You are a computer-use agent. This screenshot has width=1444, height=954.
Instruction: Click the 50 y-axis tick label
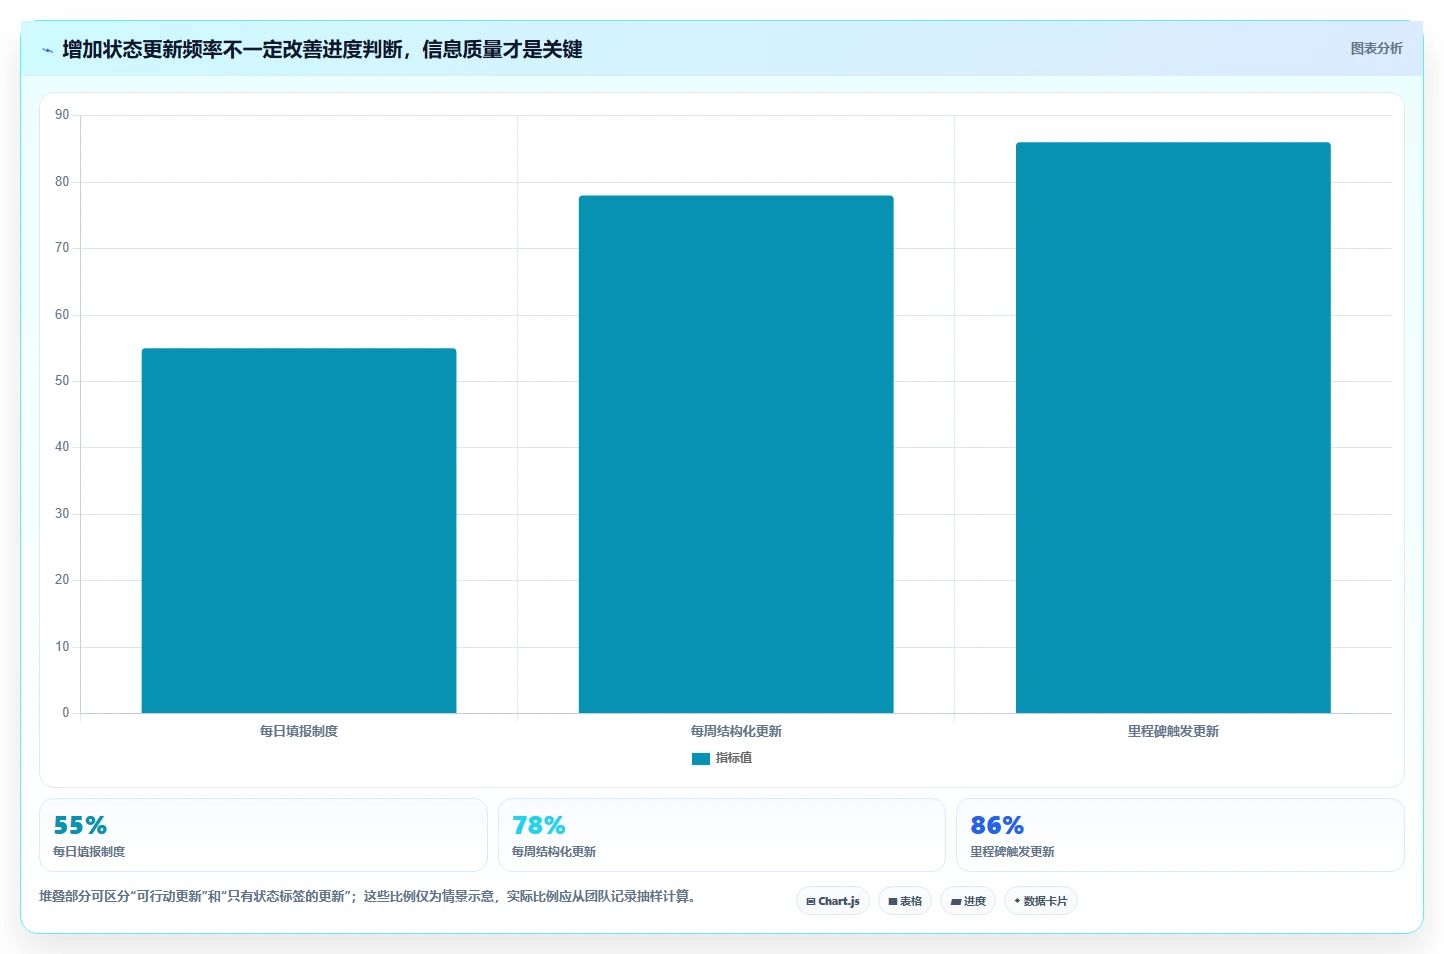(62, 381)
